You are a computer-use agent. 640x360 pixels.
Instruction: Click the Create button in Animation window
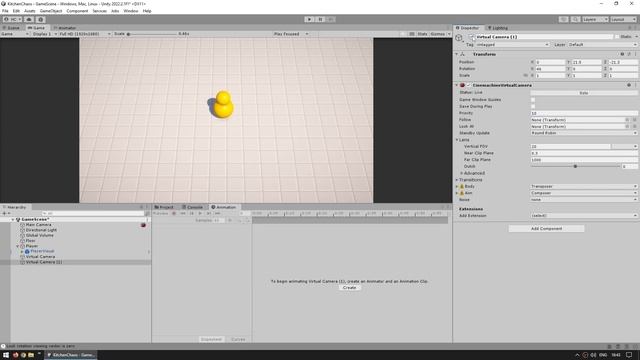[349, 288]
